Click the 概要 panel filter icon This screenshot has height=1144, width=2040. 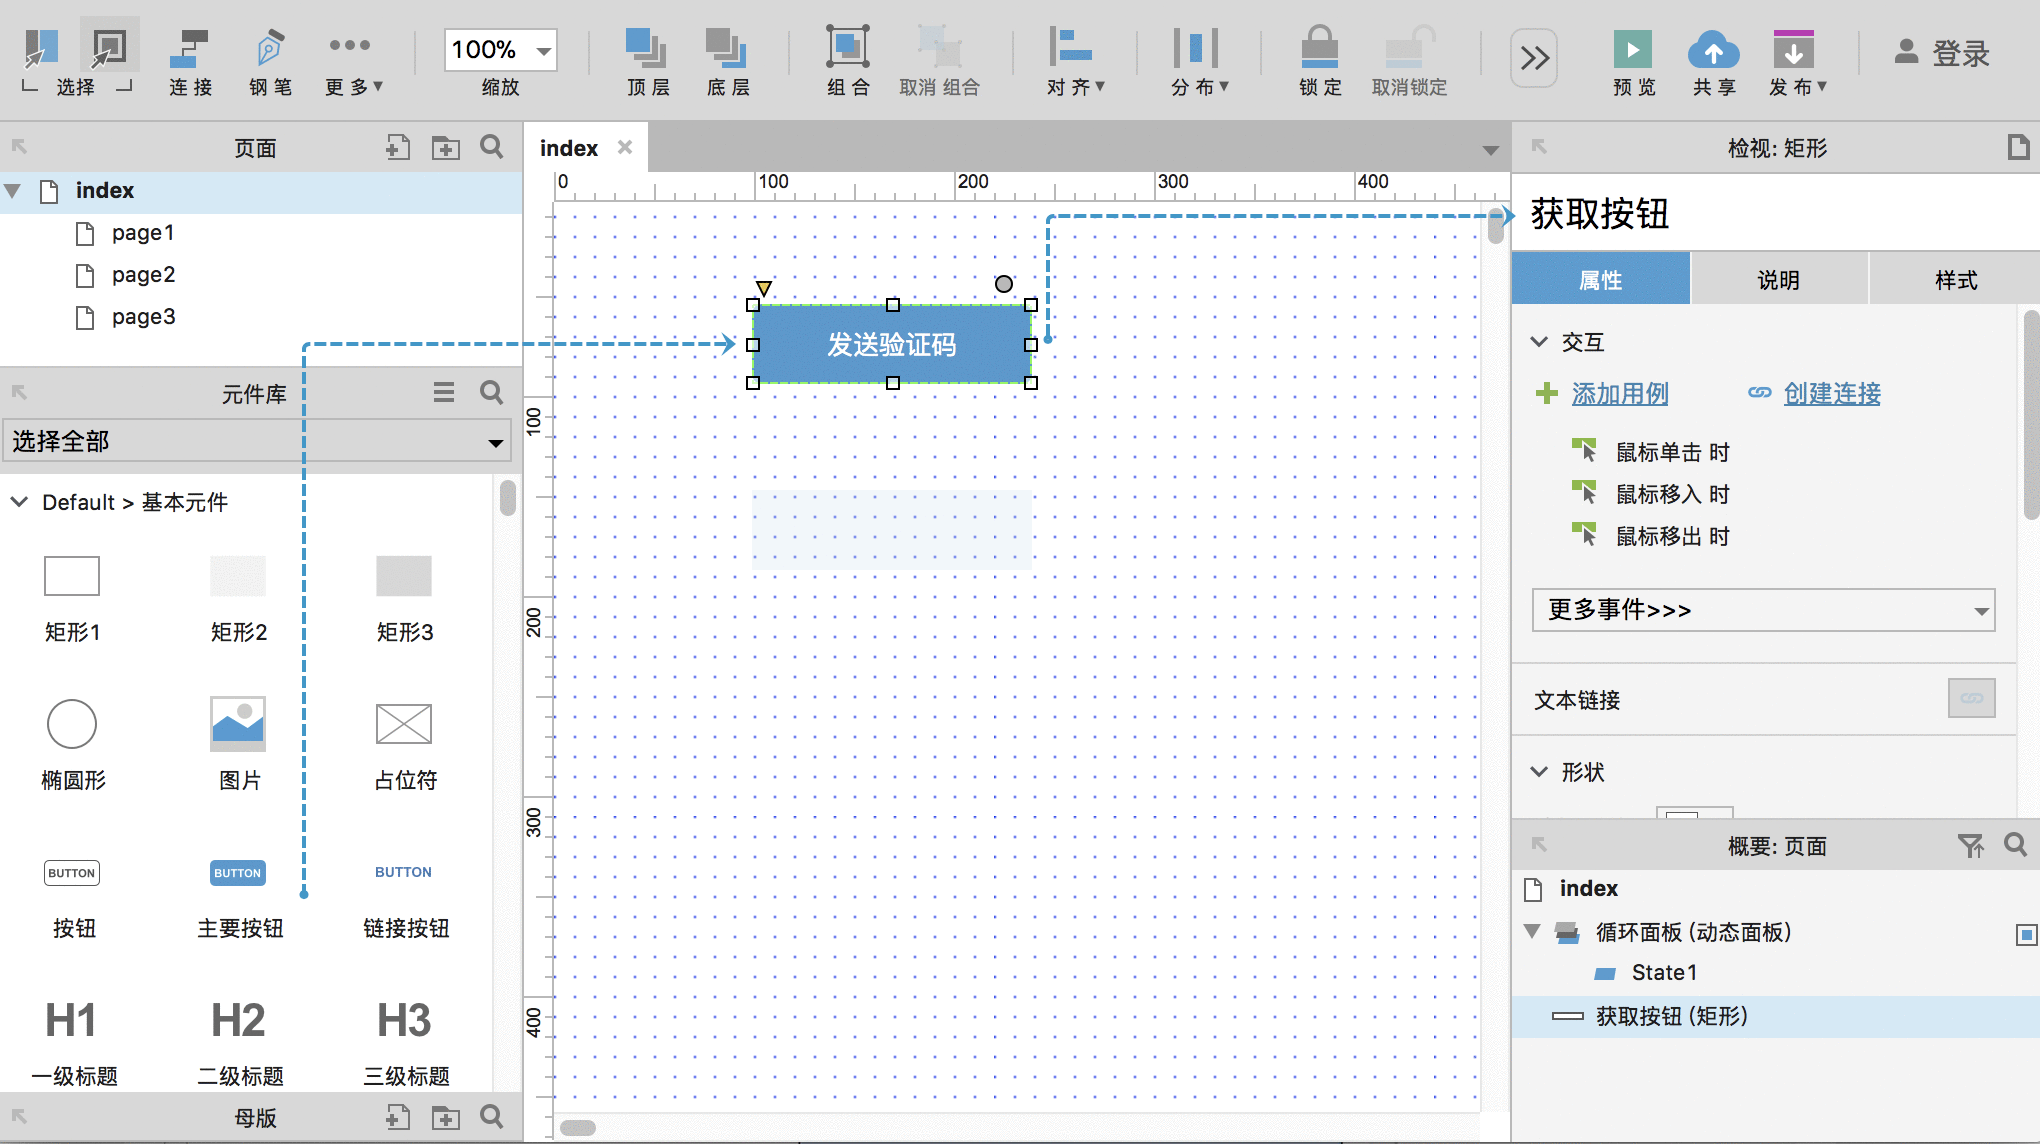(1970, 846)
